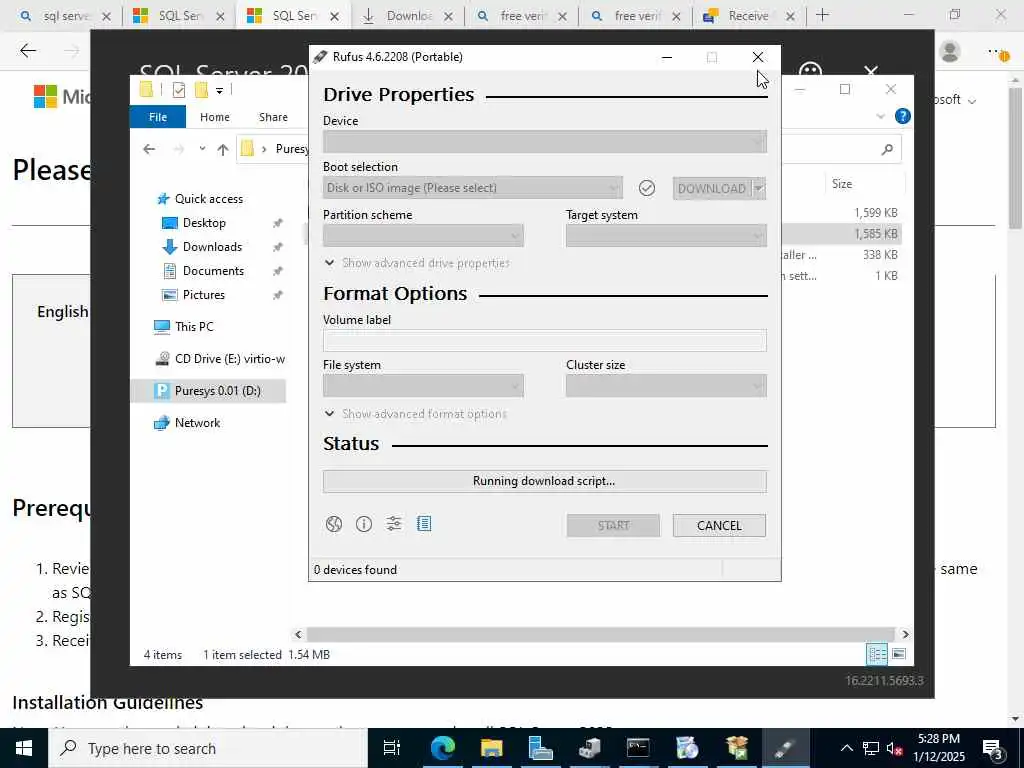Click the Volume label input field
The image size is (1024, 768).
(545, 340)
